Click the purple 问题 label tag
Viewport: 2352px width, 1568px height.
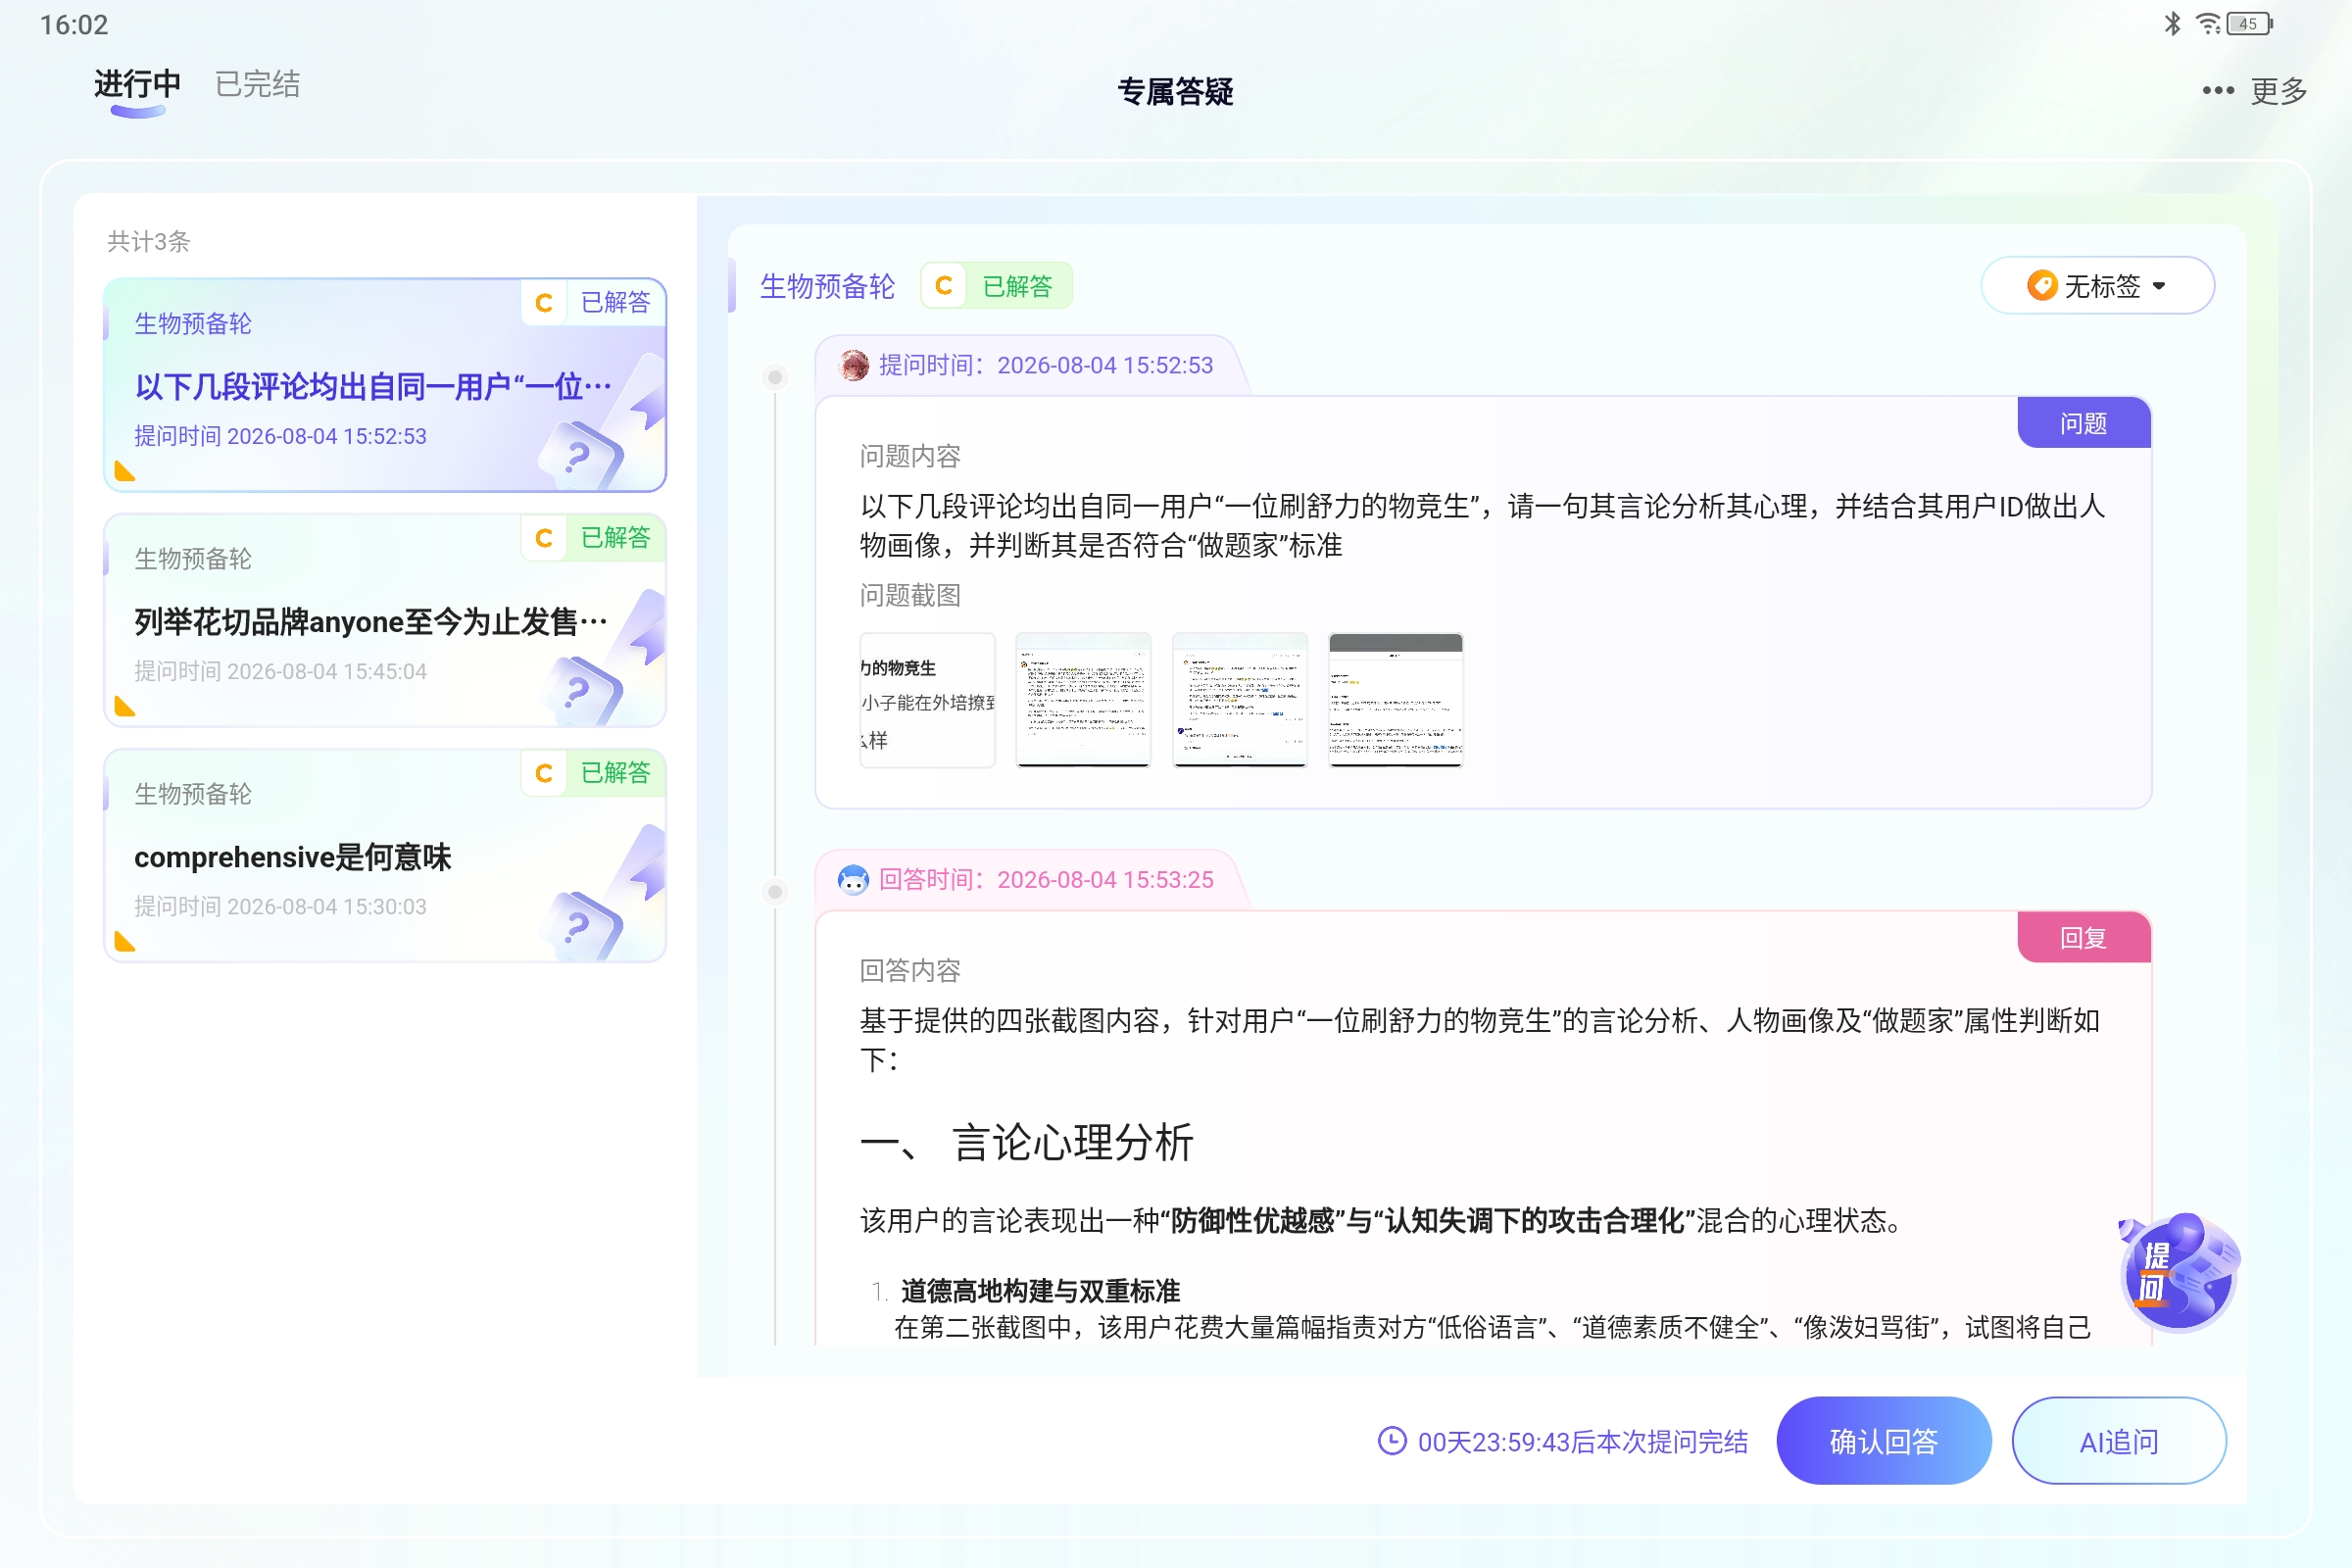point(2084,423)
